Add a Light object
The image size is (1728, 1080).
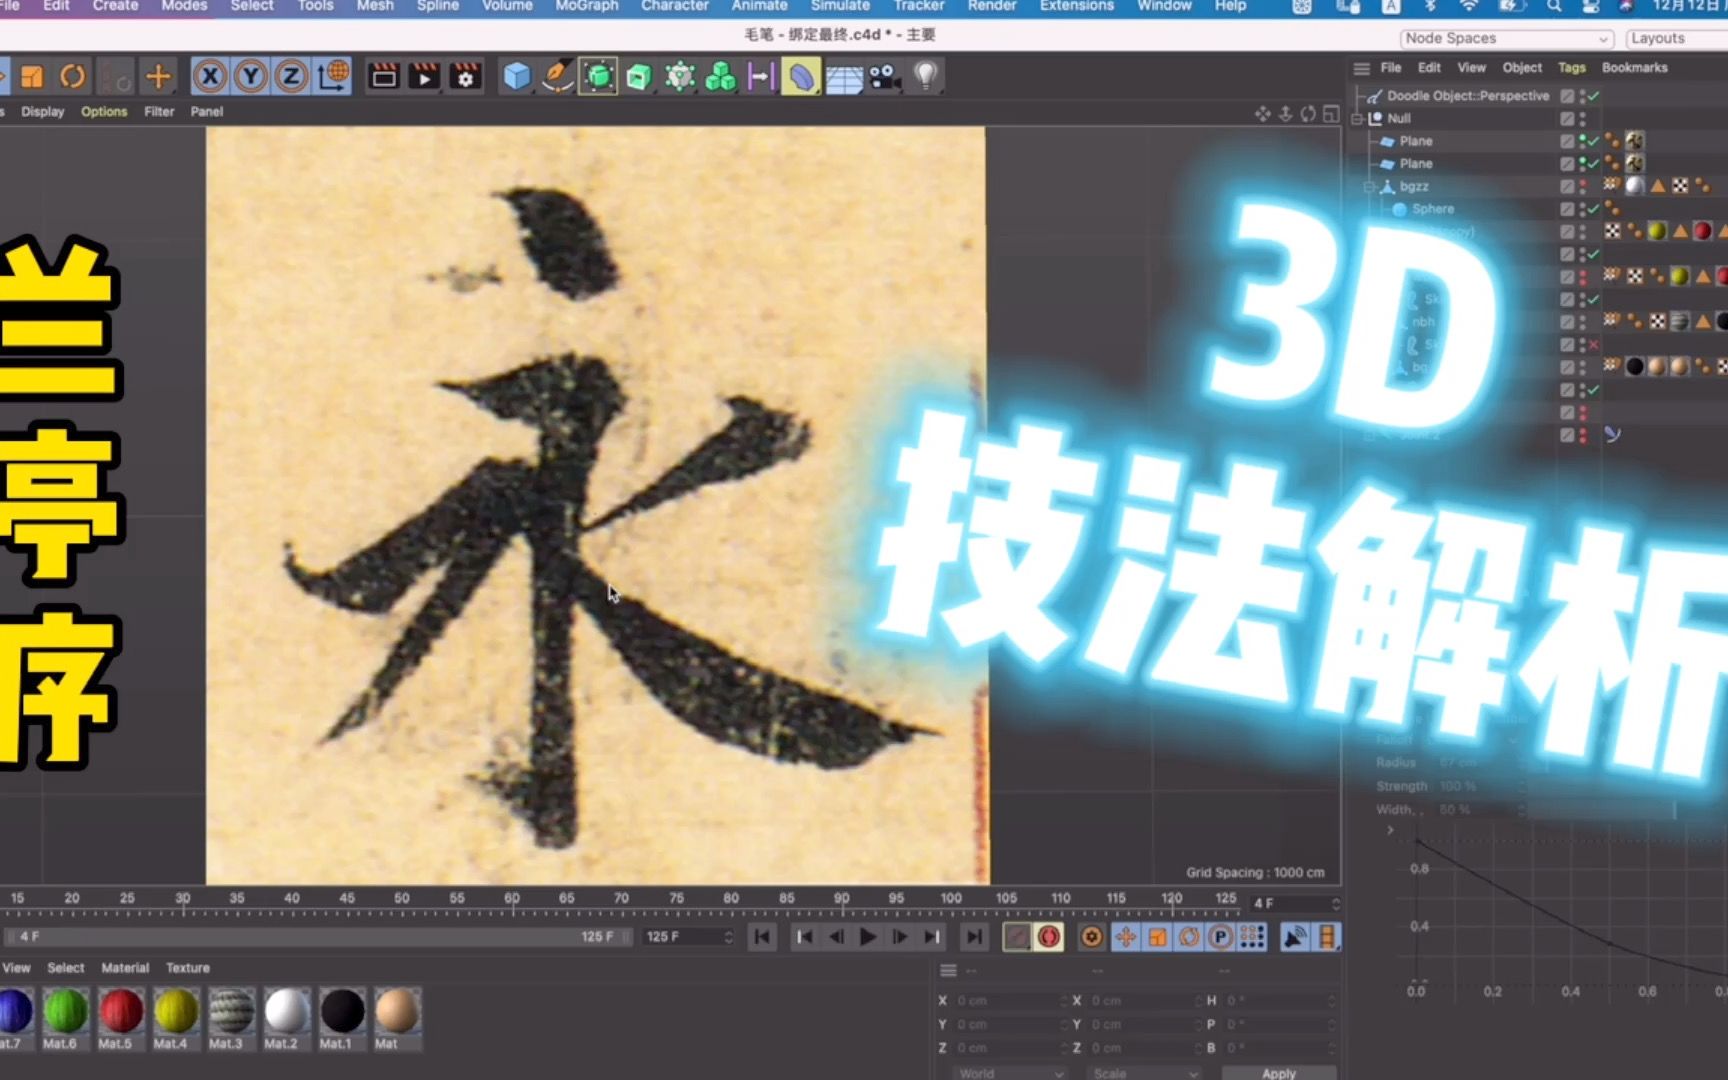click(926, 76)
